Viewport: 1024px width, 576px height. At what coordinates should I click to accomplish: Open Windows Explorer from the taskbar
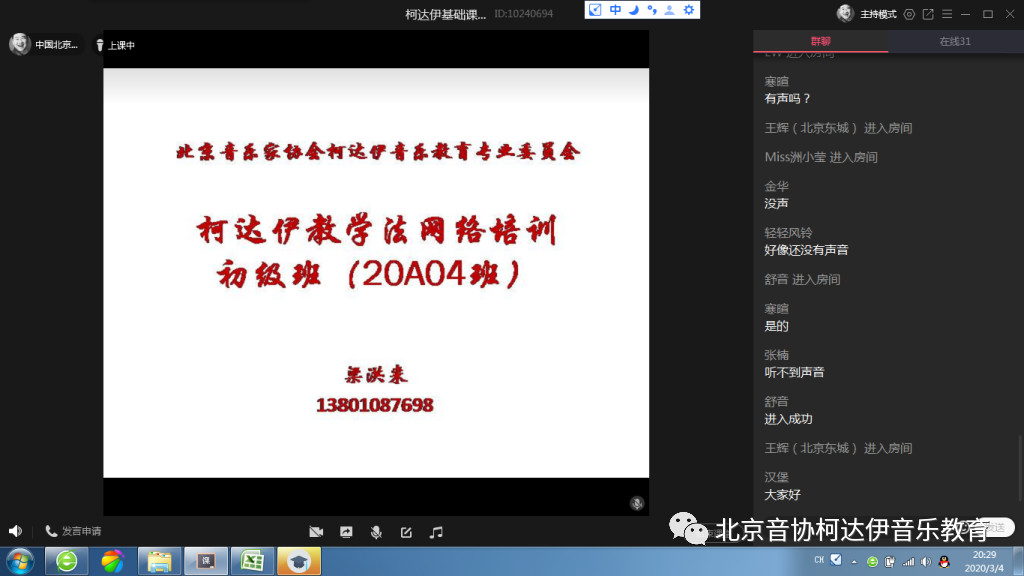pos(159,562)
